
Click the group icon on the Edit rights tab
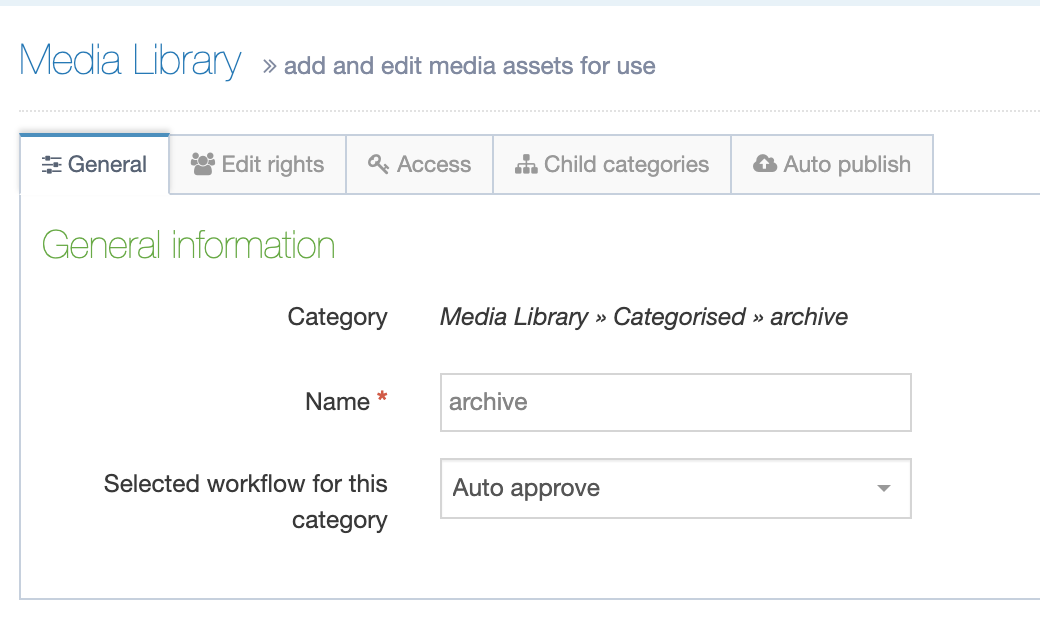coord(201,164)
